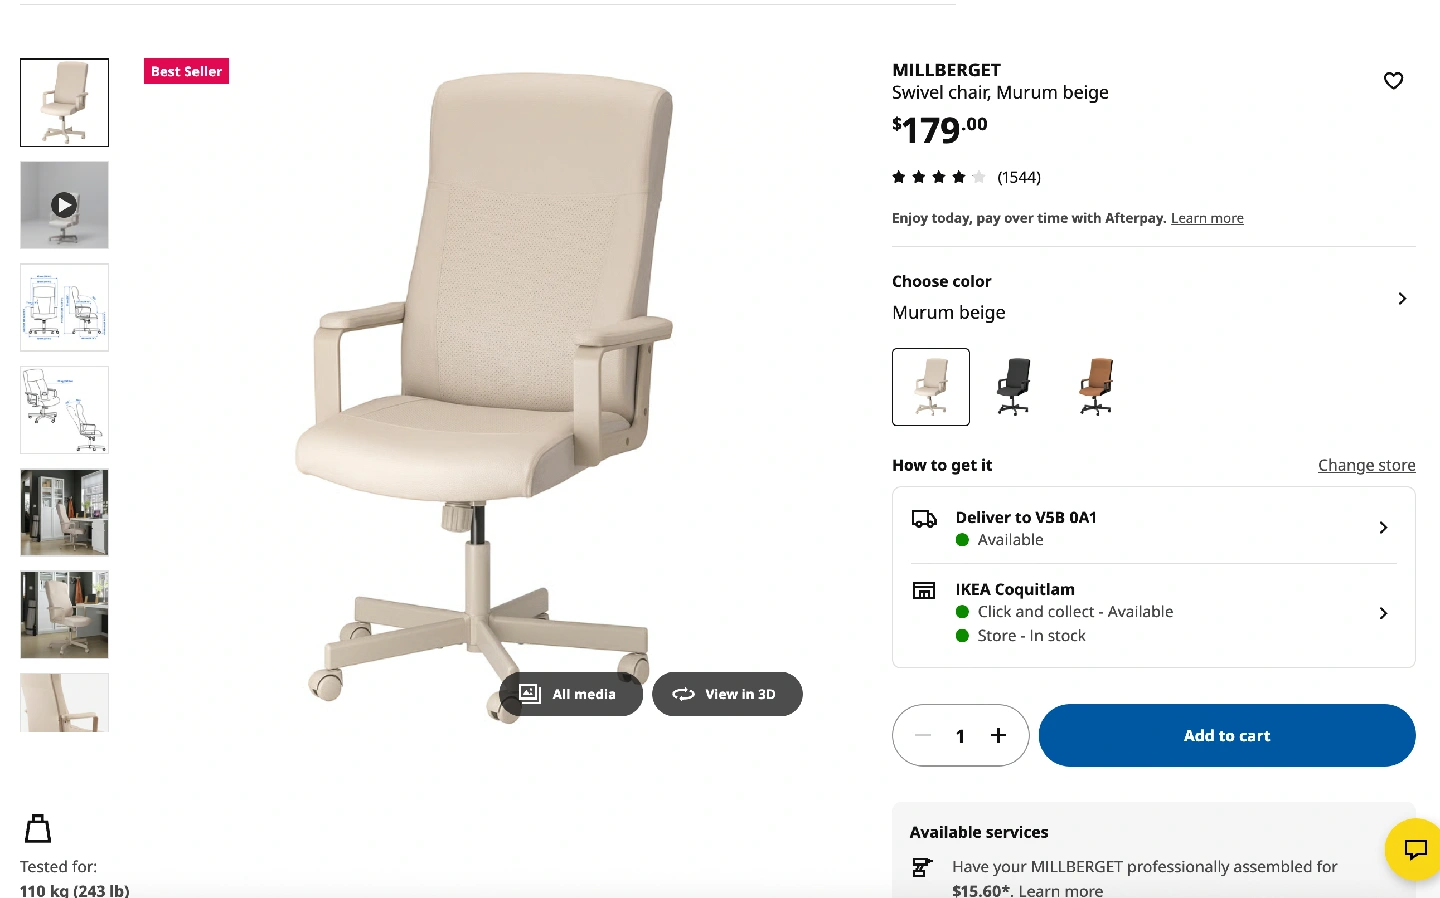
Task: Expand IKEA Coquitlam store availability
Action: (x=1153, y=613)
